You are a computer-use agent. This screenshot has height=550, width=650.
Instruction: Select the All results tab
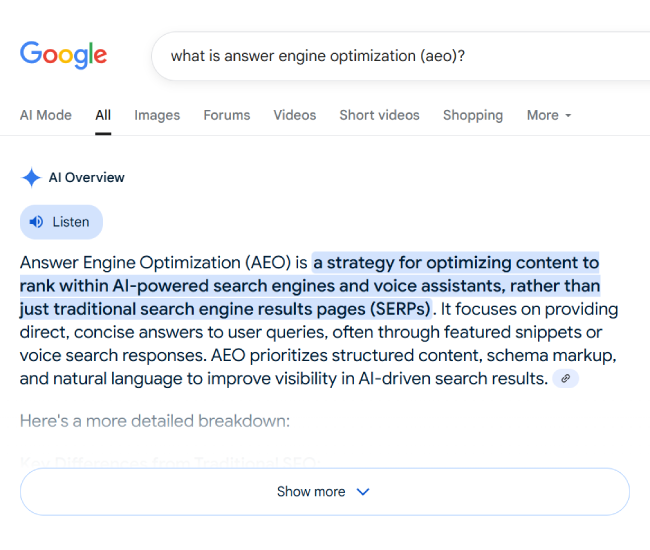pos(103,115)
